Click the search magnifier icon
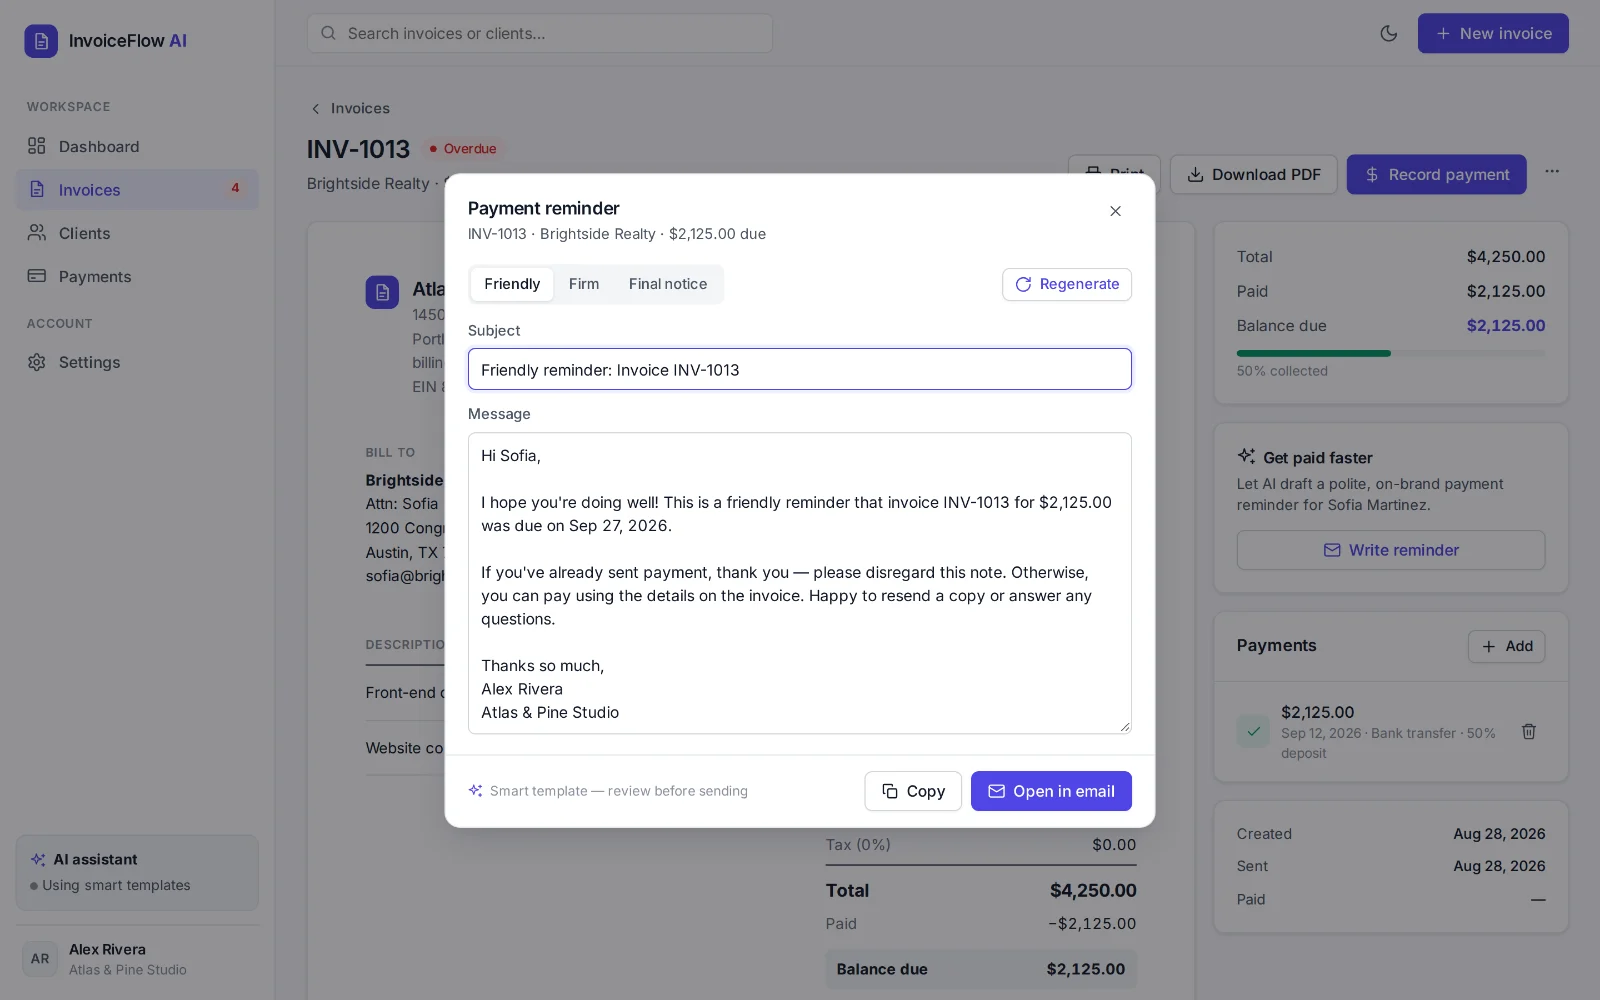Image resolution: width=1600 pixels, height=1000 pixels. [328, 33]
